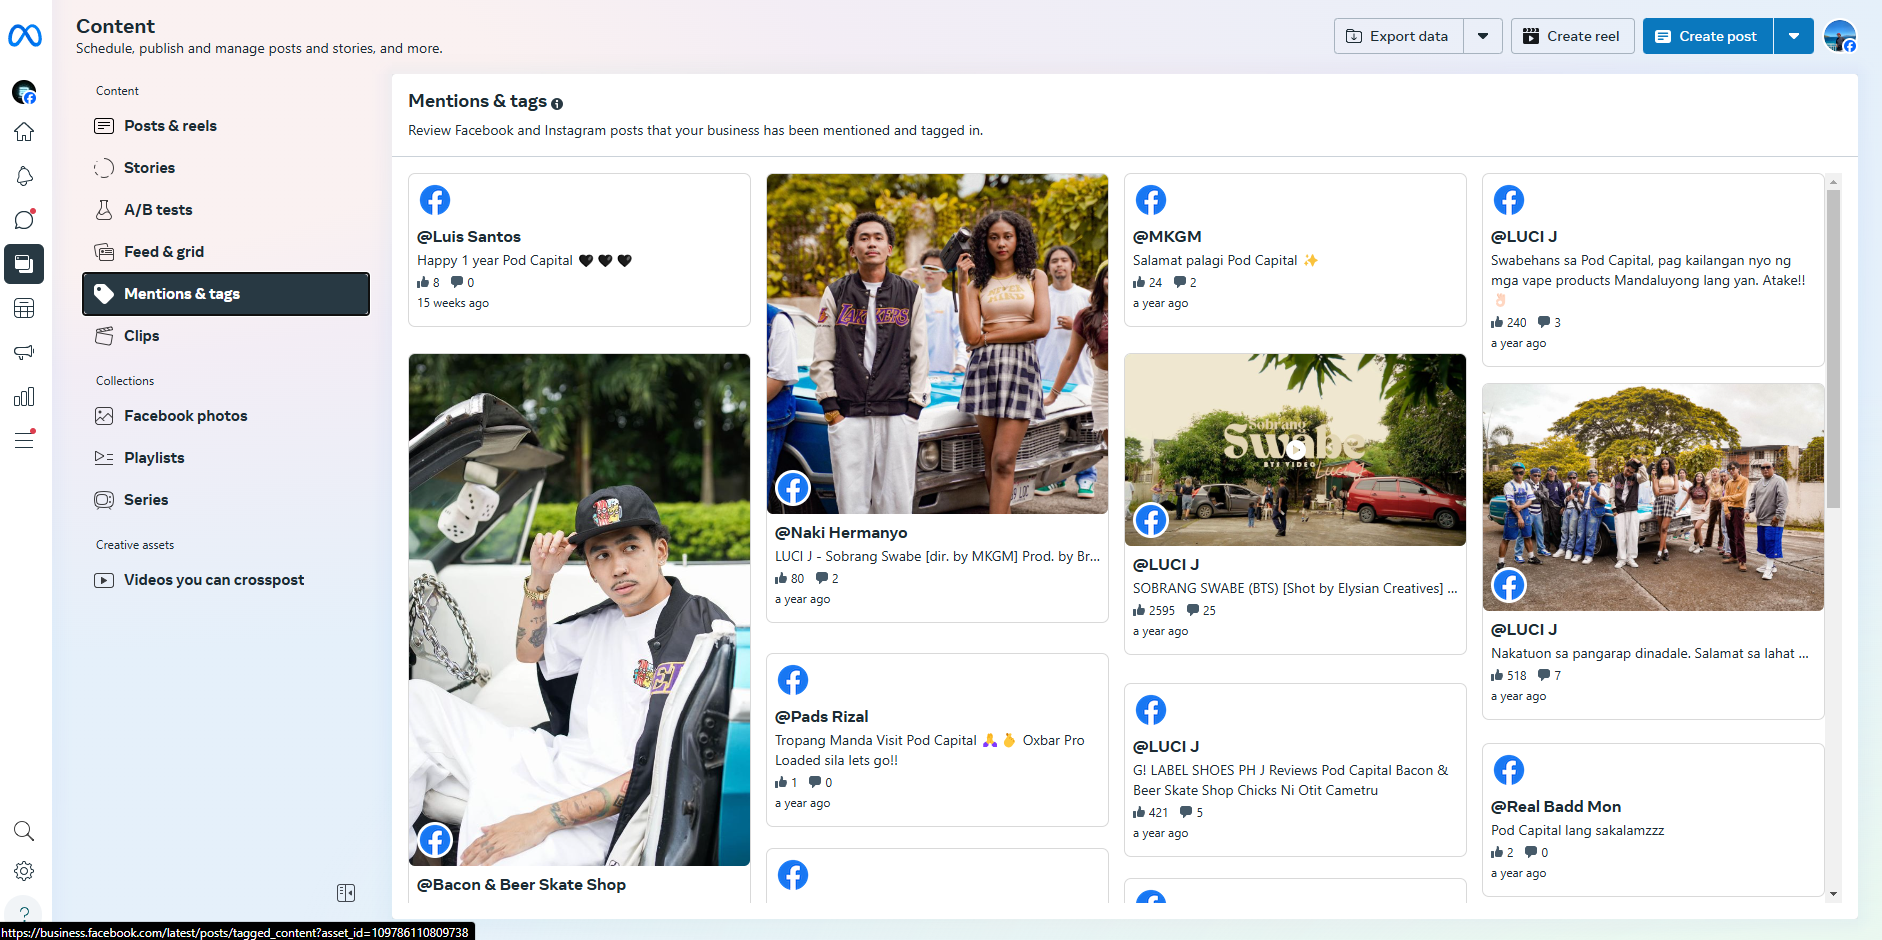Click Facebook icon on Real Badd Mon card

pos(1509,770)
